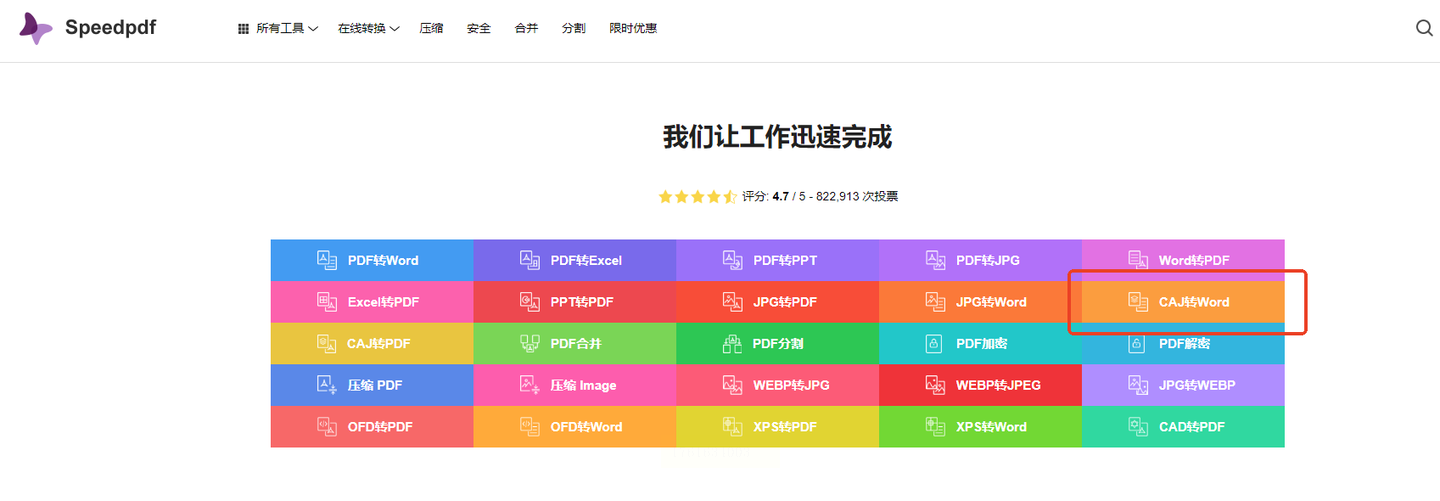
Task: Click the five-star rating stars
Action: point(697,197)
